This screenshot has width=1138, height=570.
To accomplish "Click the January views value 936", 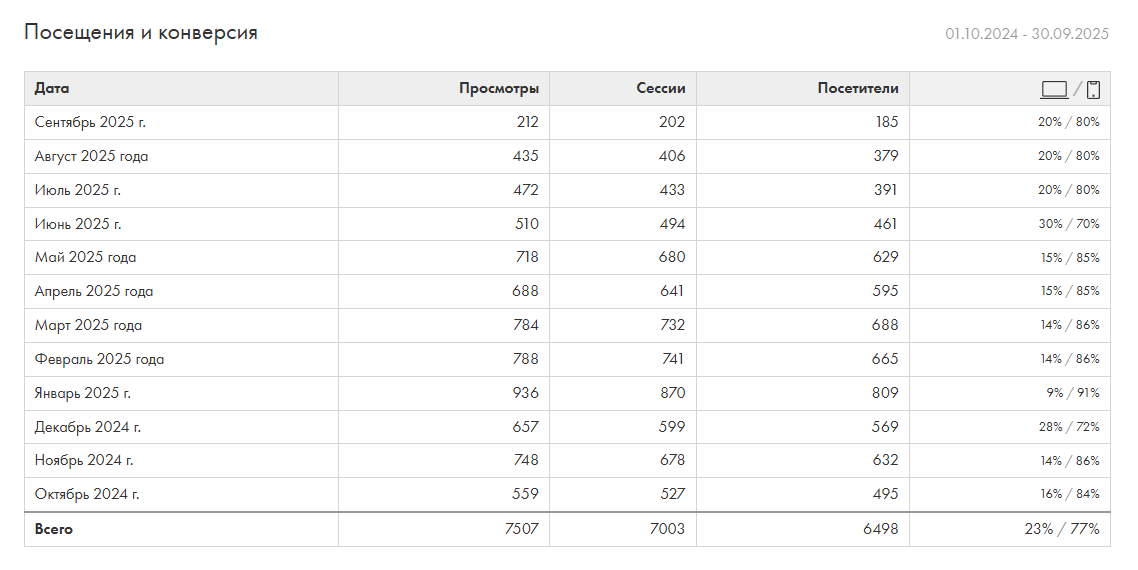I will coord(525,393).
